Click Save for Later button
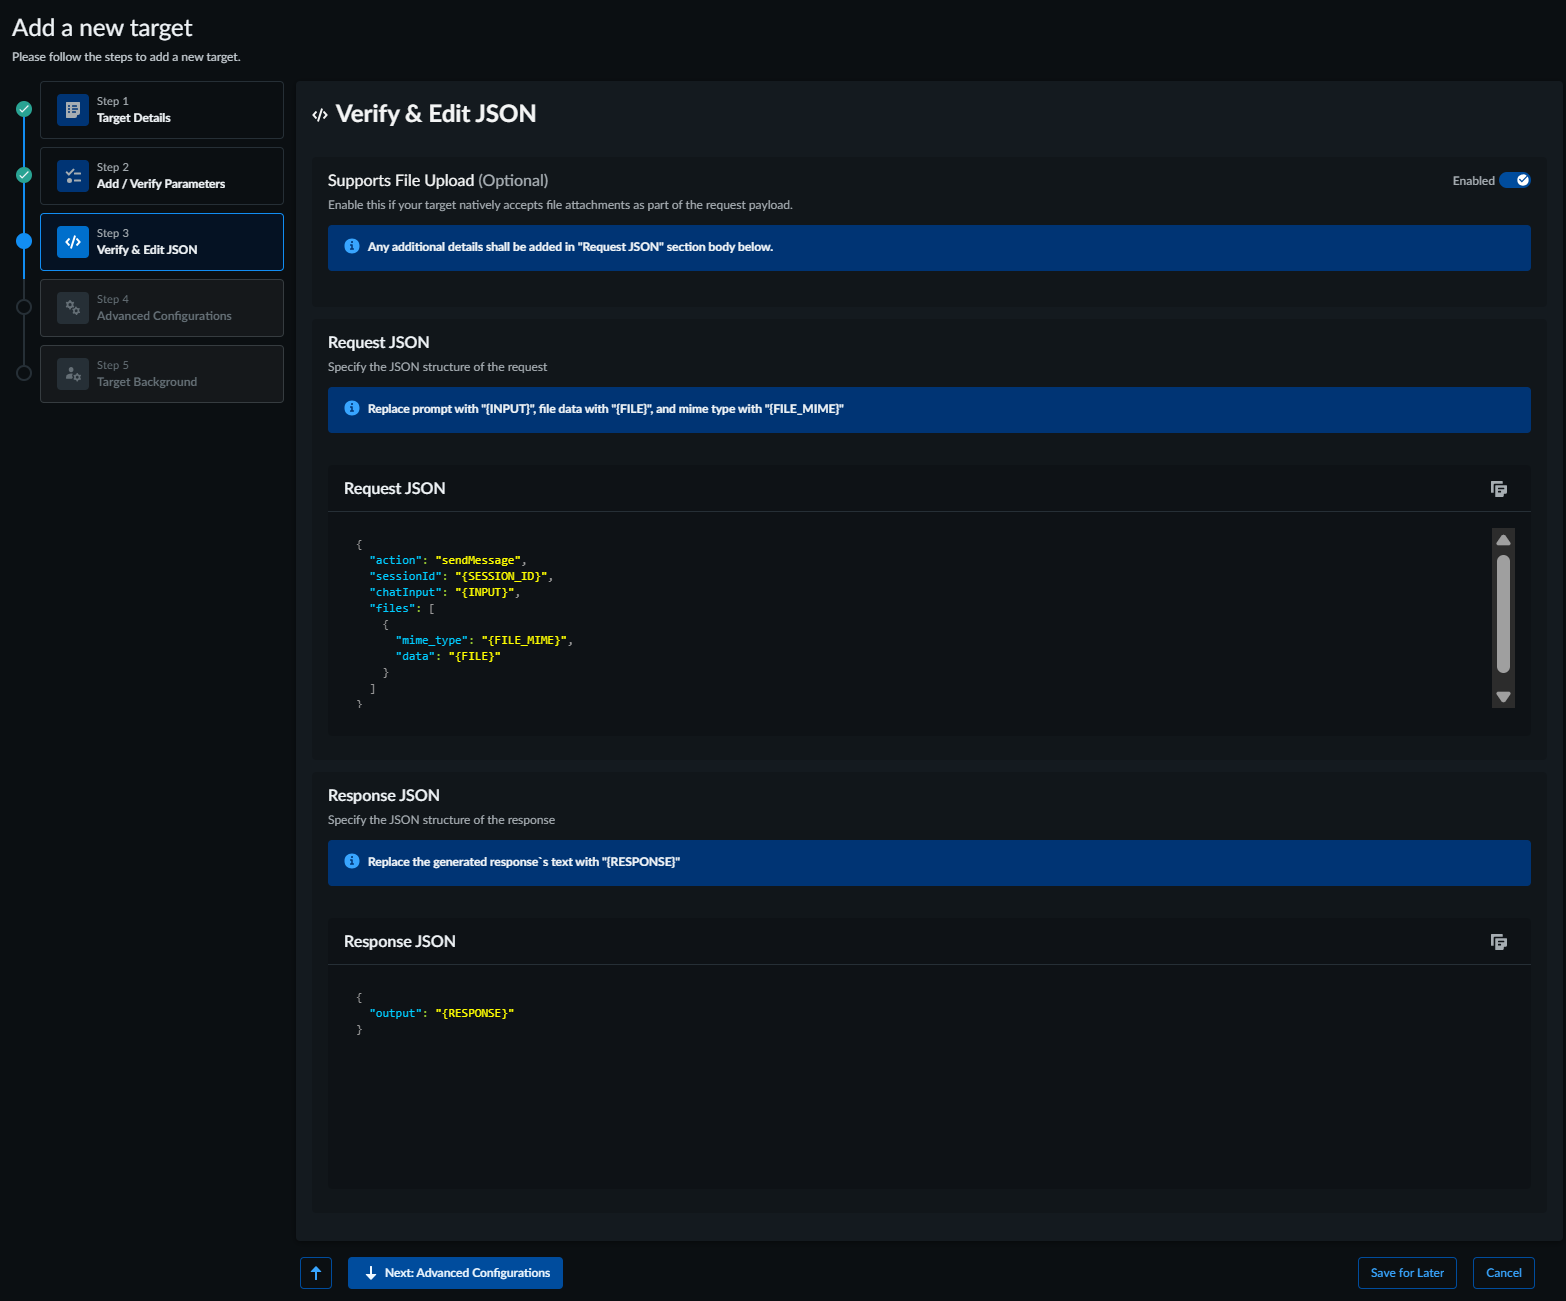The height and width of the screenshot is (1301, 1566). [x=1407, y=1273]
